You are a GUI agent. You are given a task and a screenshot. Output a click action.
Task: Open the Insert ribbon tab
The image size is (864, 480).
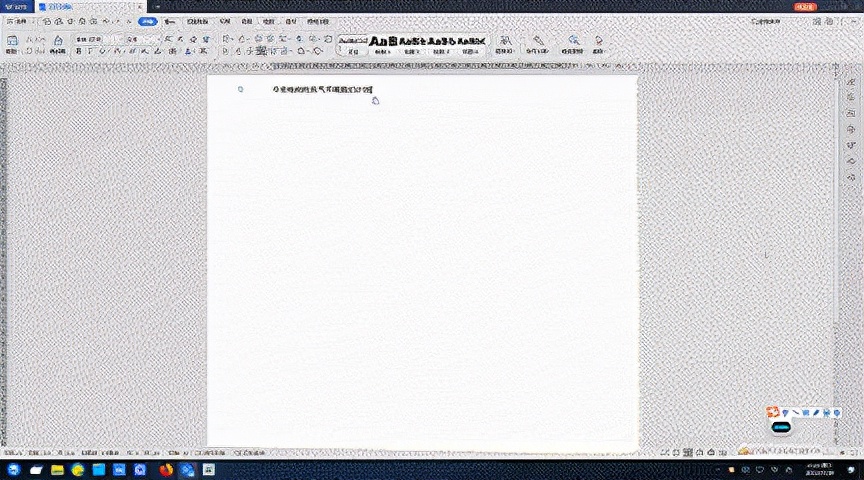click(170, 21)
